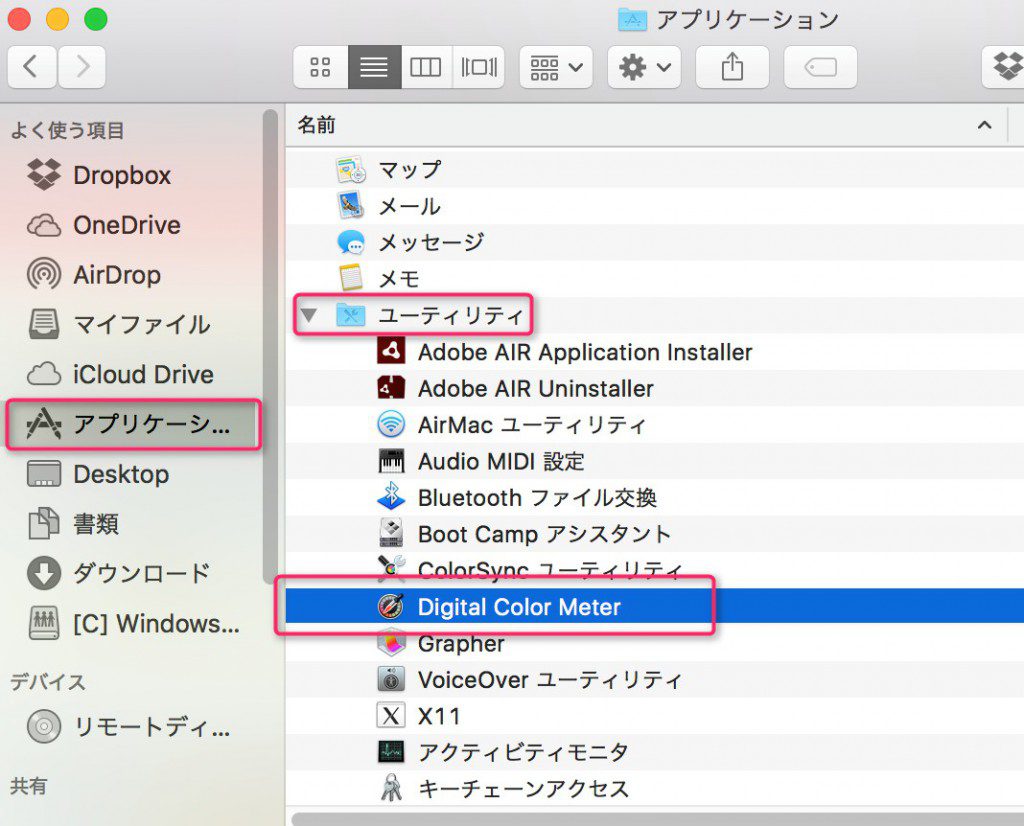The image size is (1024, 826).
Task: Open iCloud Drive in the sidebar
Action: pos(133,374)
